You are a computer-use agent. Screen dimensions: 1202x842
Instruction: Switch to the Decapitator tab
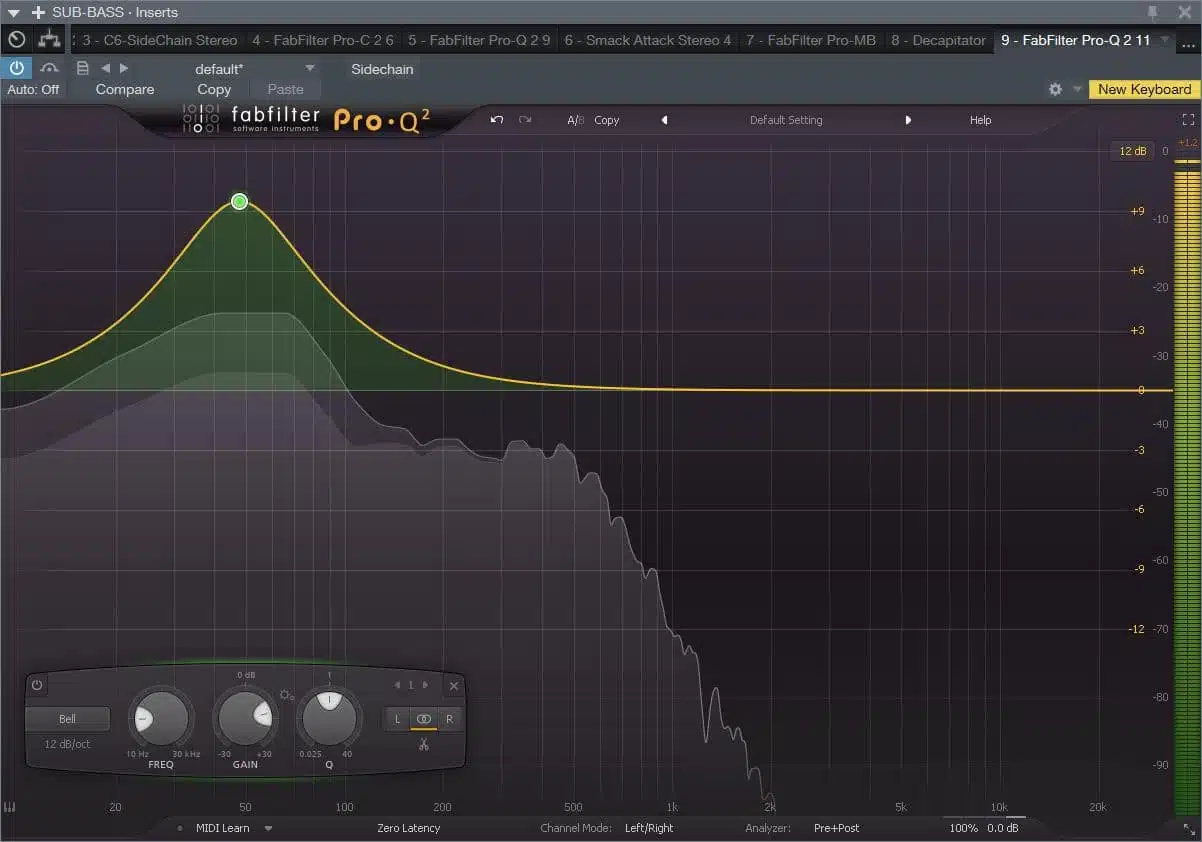938,40
